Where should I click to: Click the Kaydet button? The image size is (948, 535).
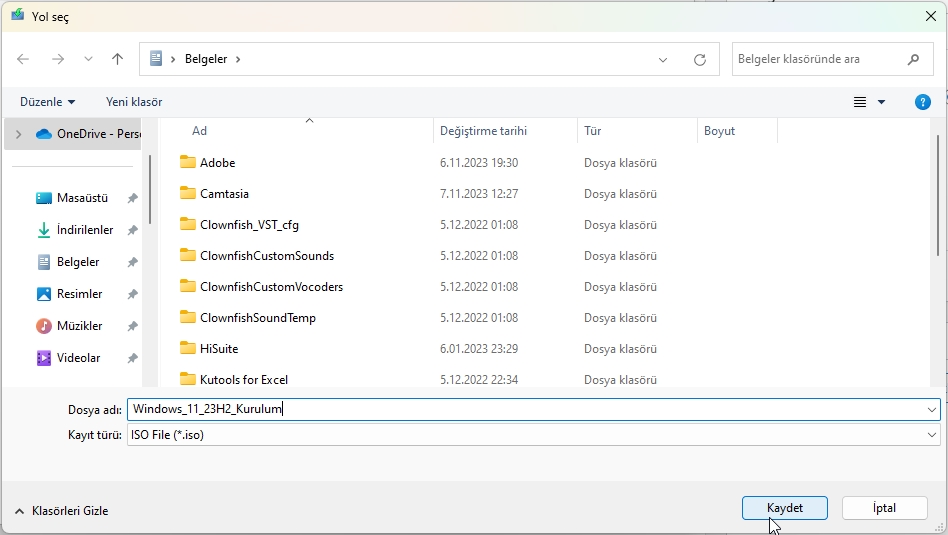tap(785, 508)
